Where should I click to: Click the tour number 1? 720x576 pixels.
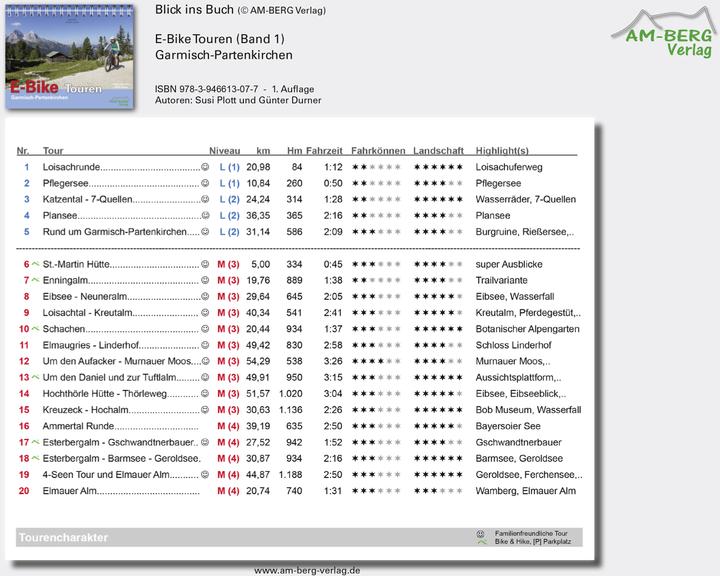click(27, 167)
